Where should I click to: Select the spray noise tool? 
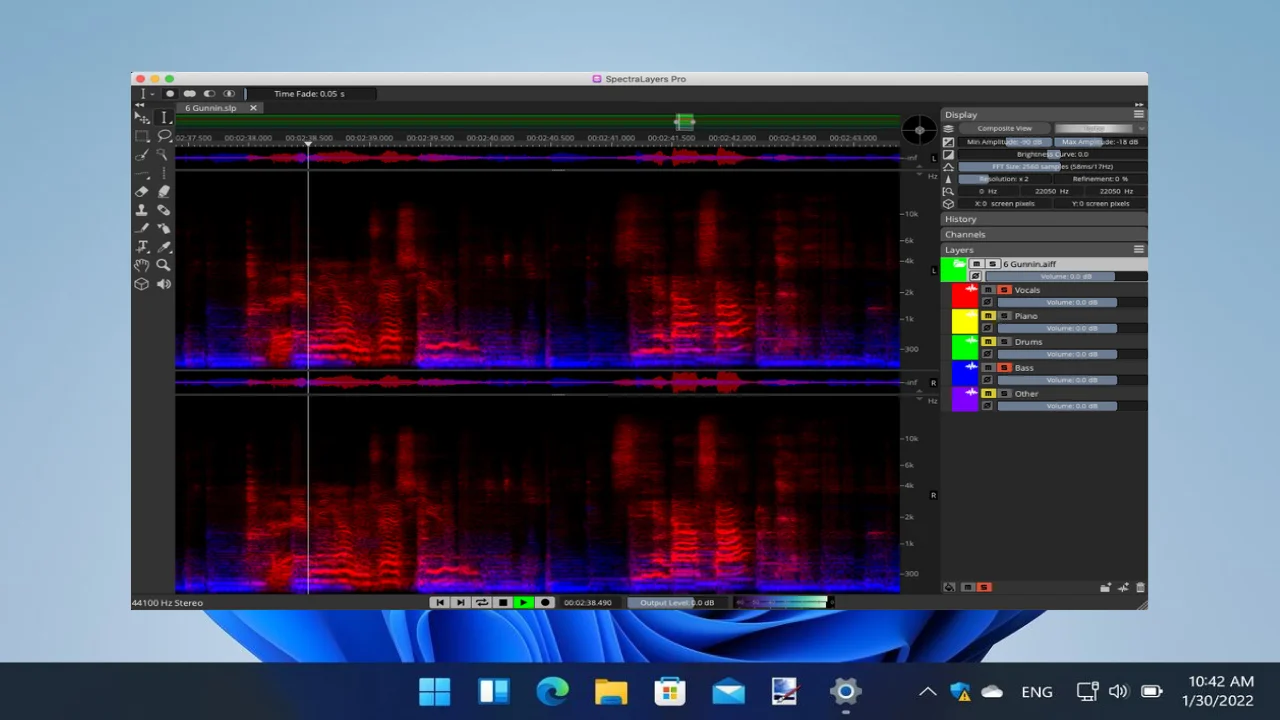(164, 228)
